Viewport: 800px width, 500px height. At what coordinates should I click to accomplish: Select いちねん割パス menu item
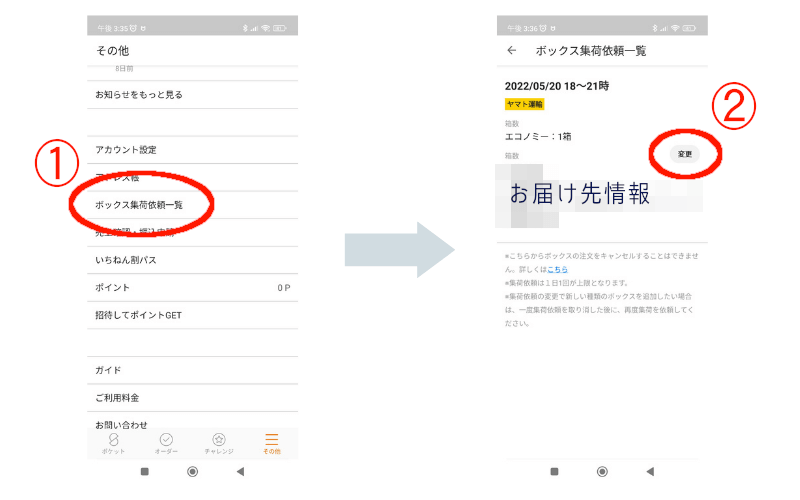[x=126, y=260]
